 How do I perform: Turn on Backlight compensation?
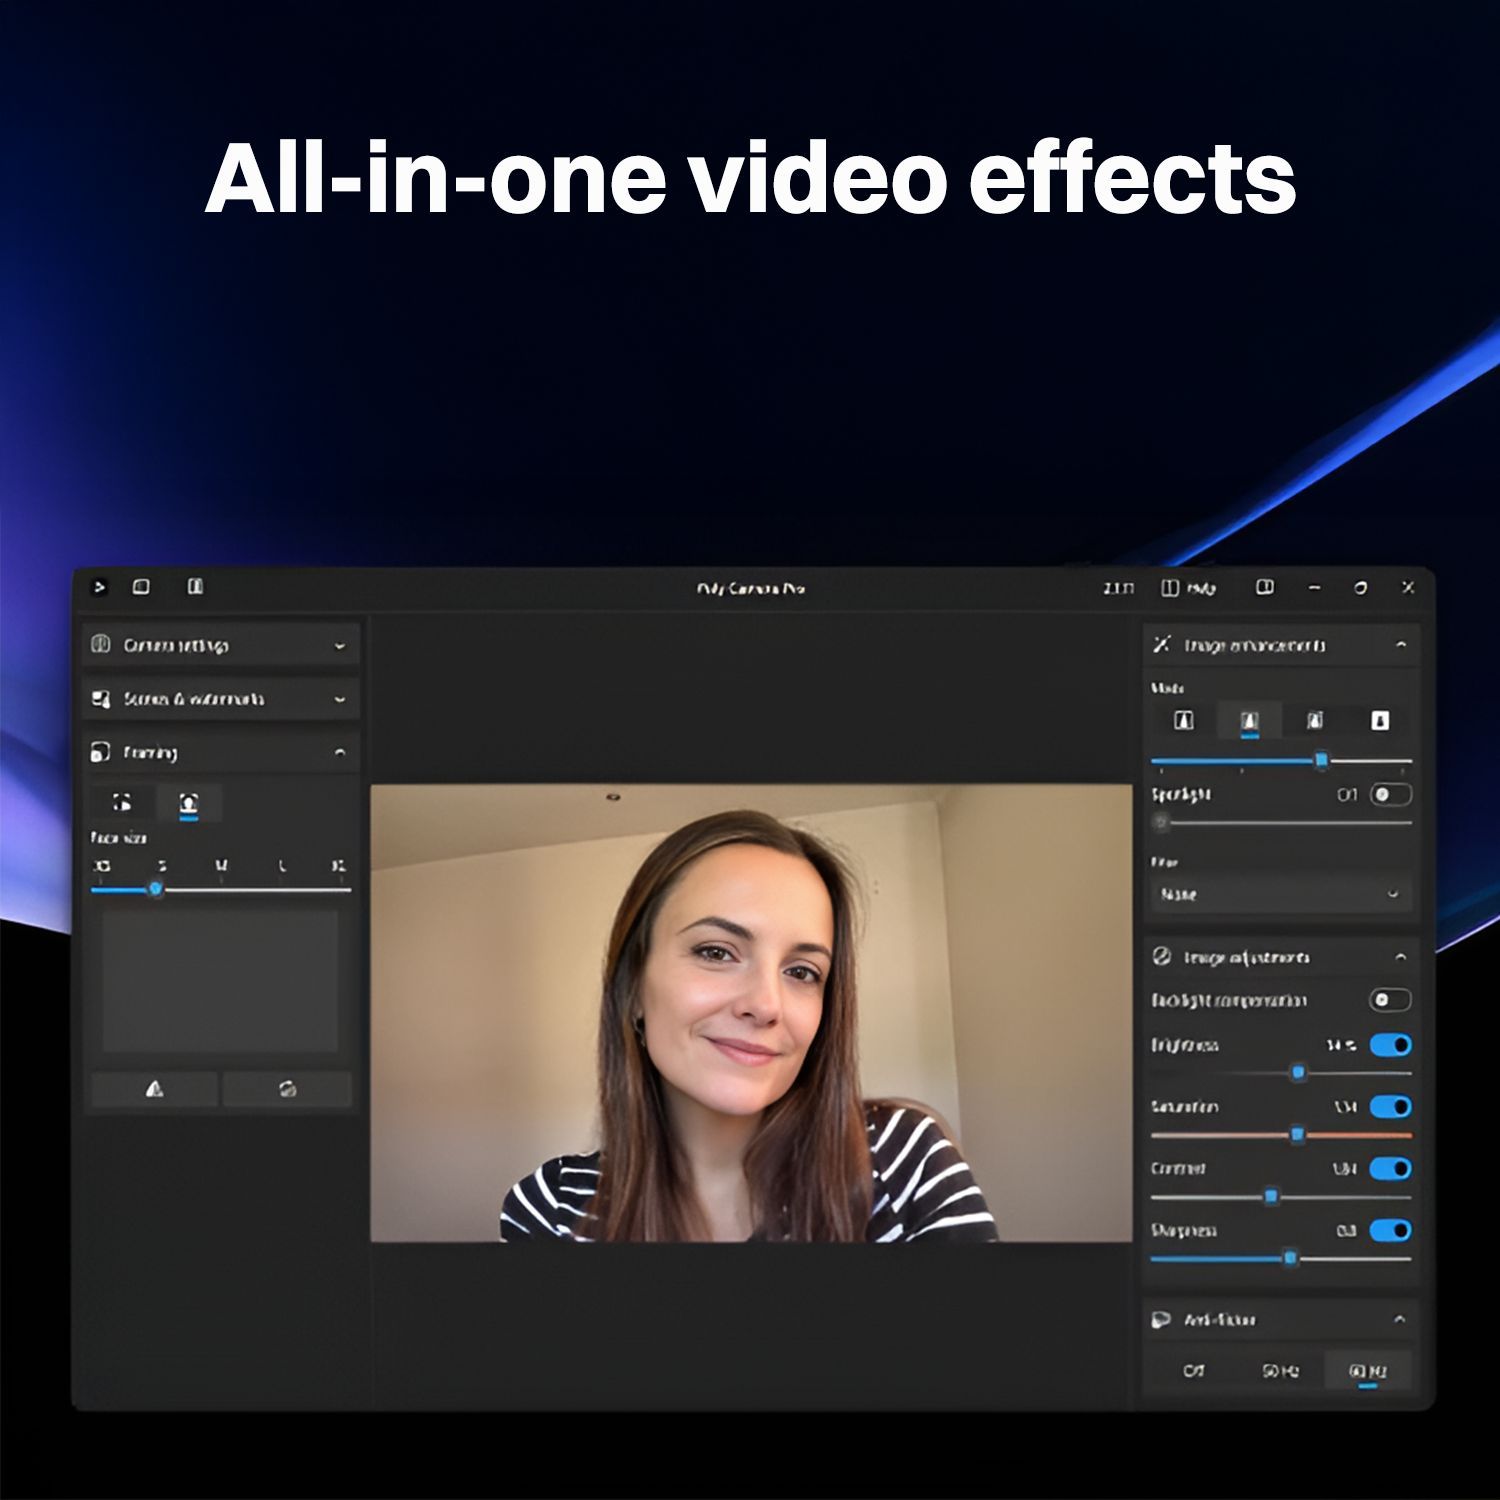click(1389, 1000)
